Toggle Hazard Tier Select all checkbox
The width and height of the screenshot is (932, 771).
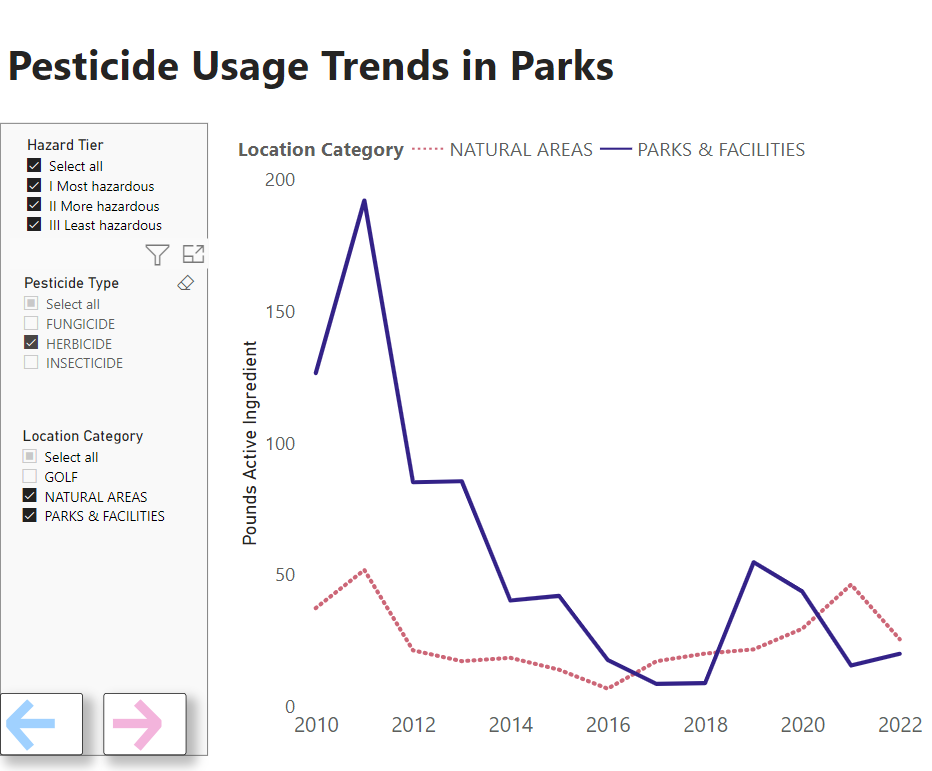point(34,166)
